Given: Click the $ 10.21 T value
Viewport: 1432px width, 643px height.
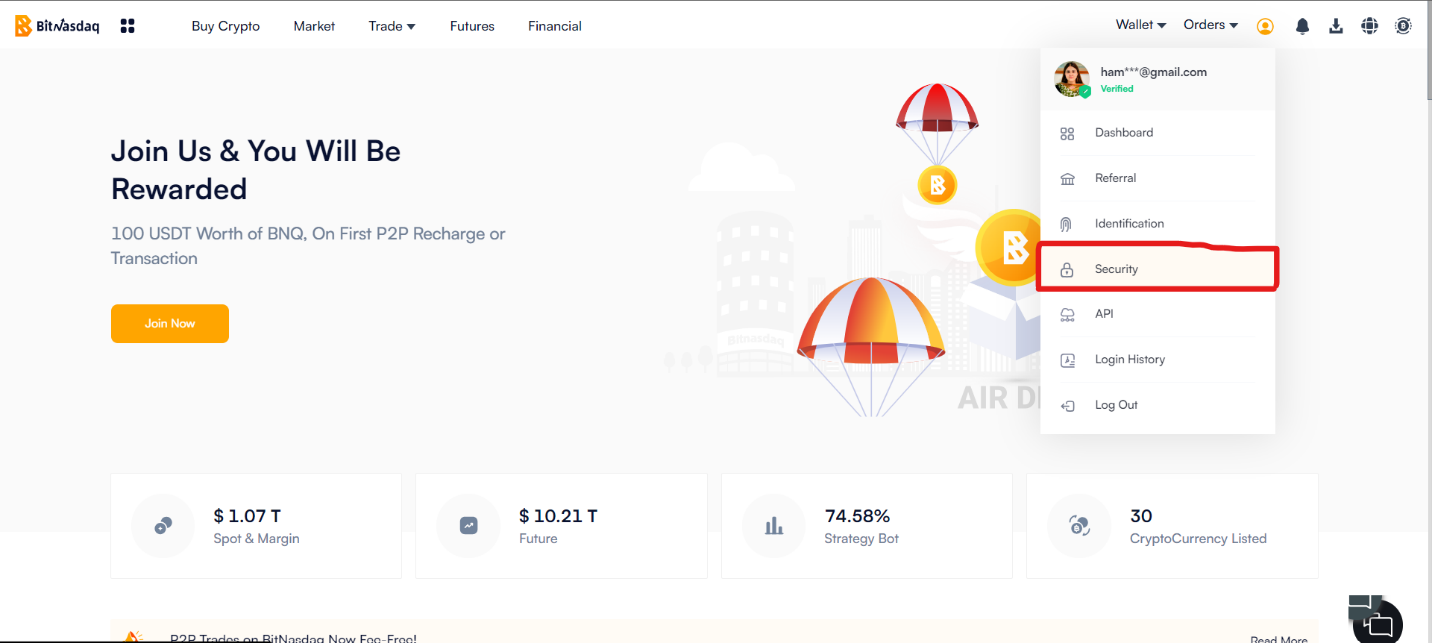Looking at the screenshot, I should (558, 516).
